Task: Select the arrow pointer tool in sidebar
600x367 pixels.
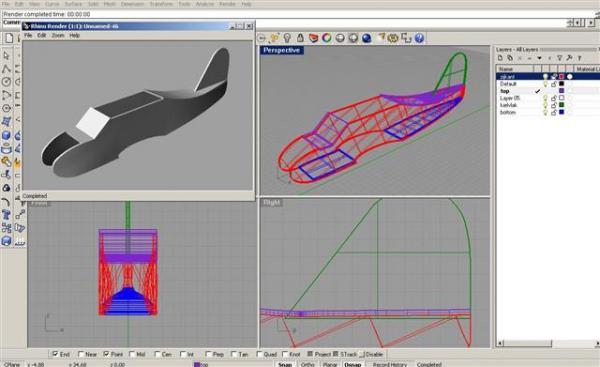Action: [6, 56]
